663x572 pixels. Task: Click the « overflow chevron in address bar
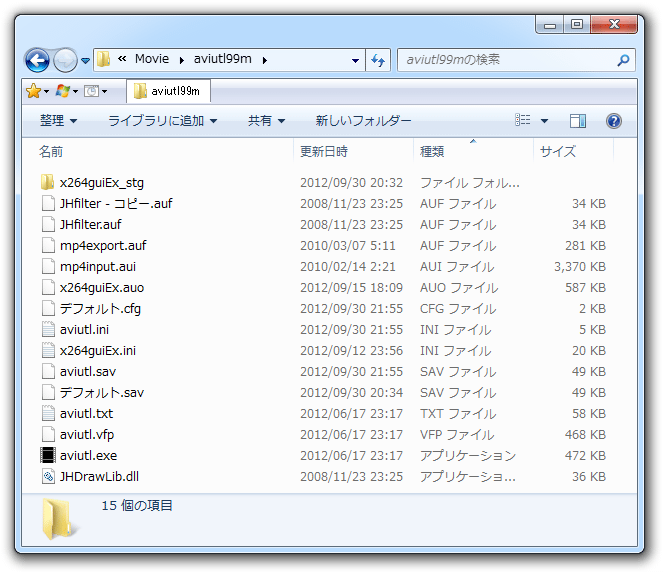tap(122, 59)
